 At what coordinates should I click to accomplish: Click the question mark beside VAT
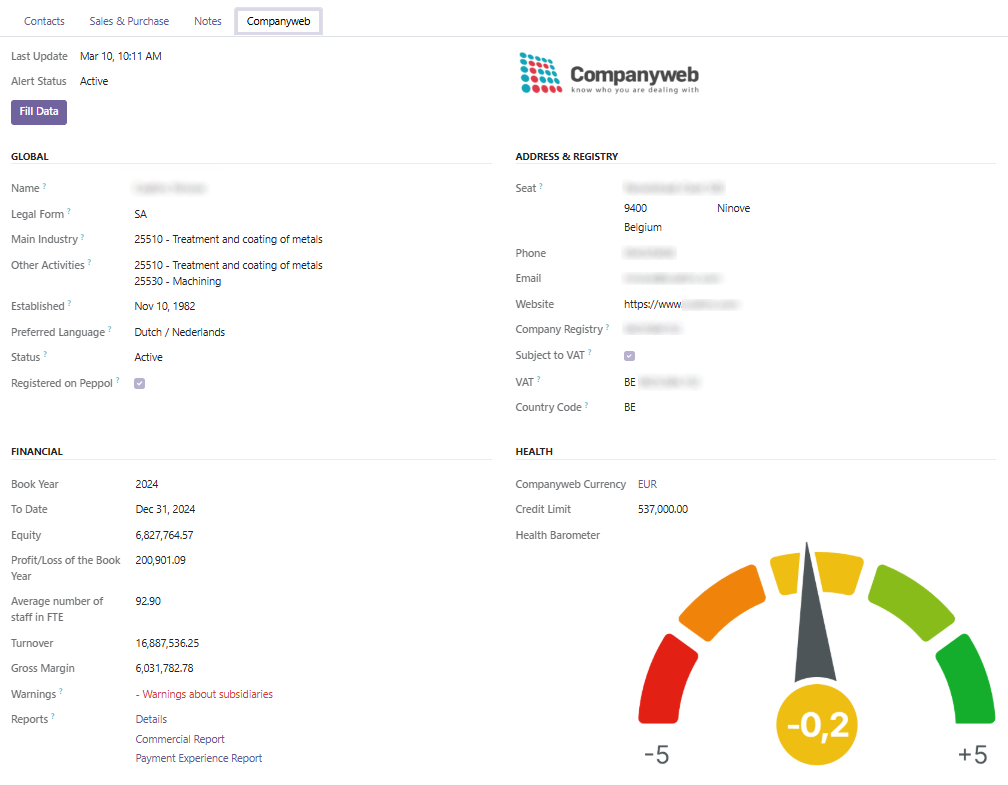[x=538, y=378]
